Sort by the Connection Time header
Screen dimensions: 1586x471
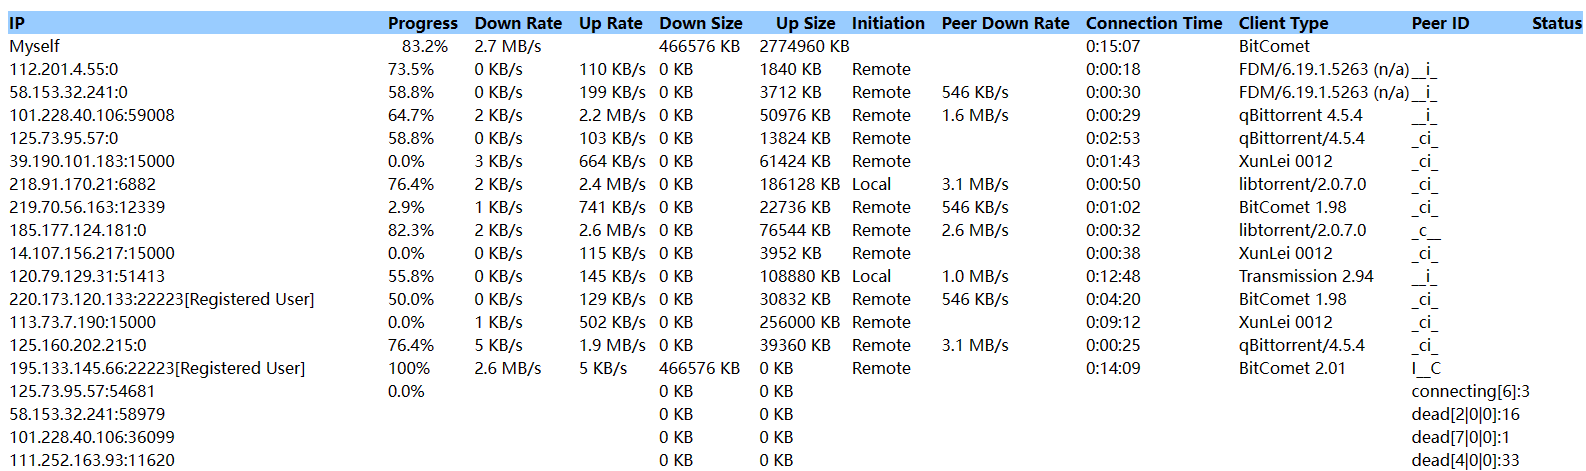point(1154,23)
